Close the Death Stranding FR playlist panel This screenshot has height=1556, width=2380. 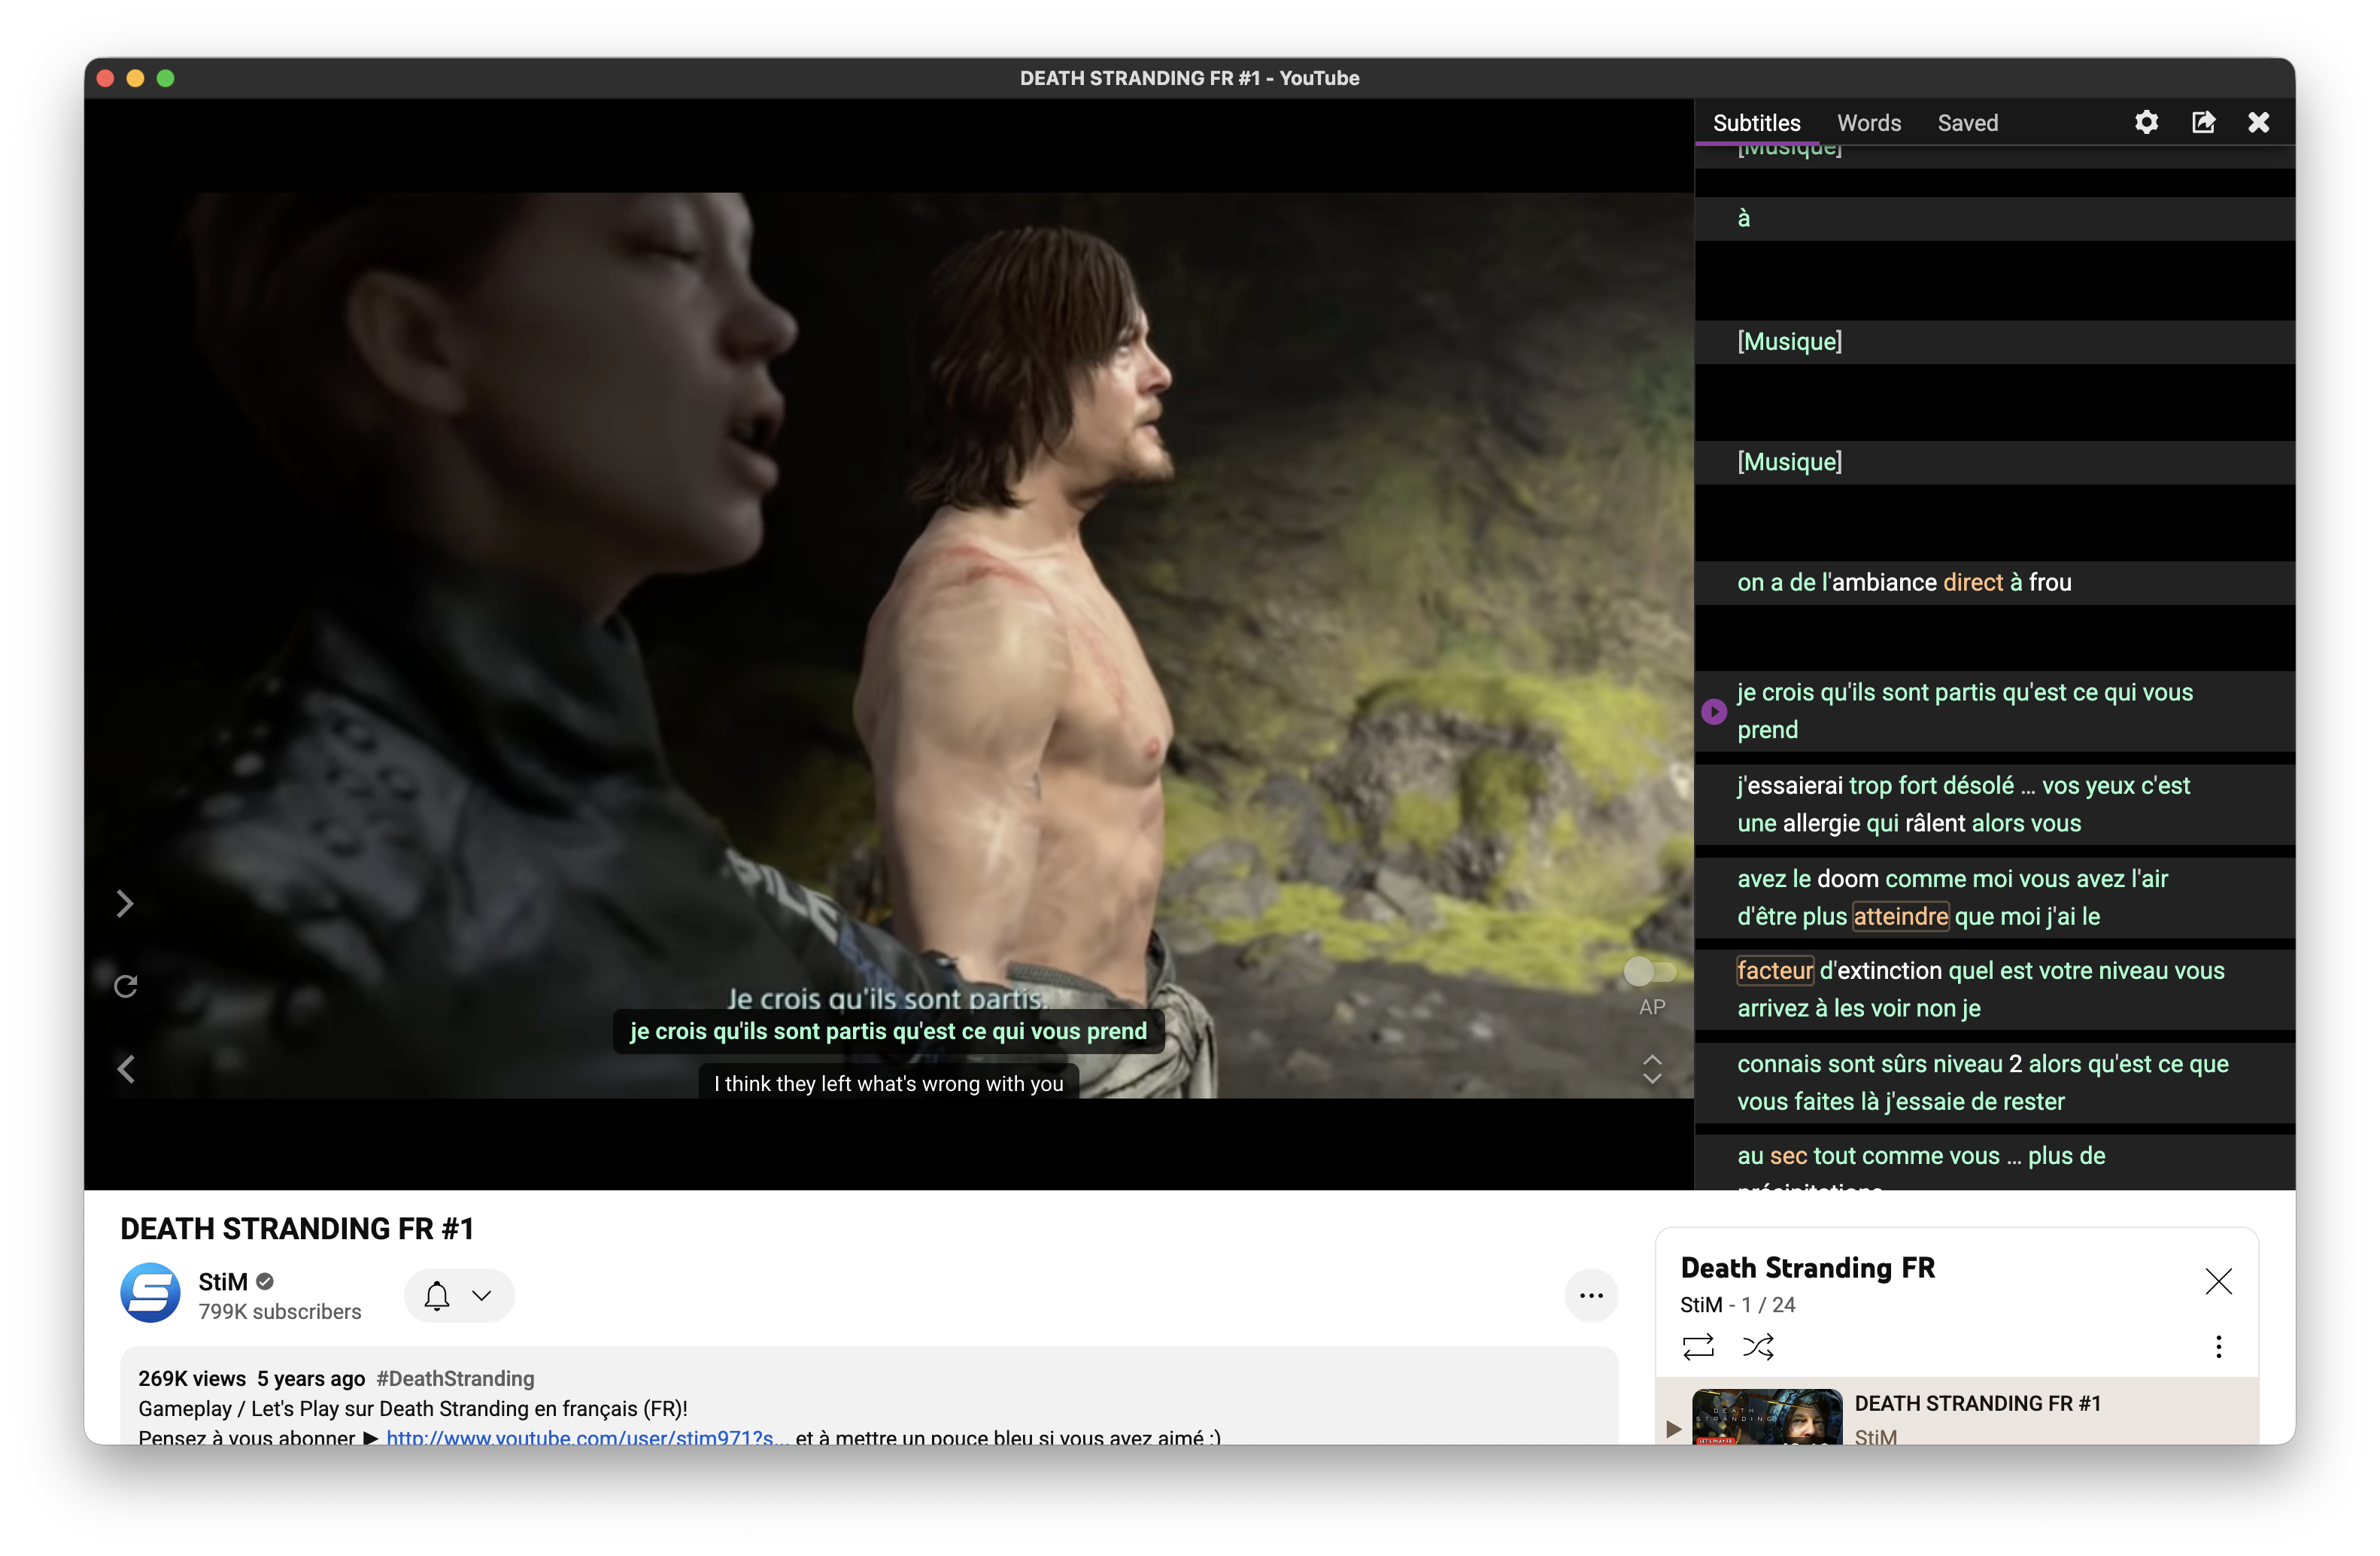(x=2218, y=1281)
